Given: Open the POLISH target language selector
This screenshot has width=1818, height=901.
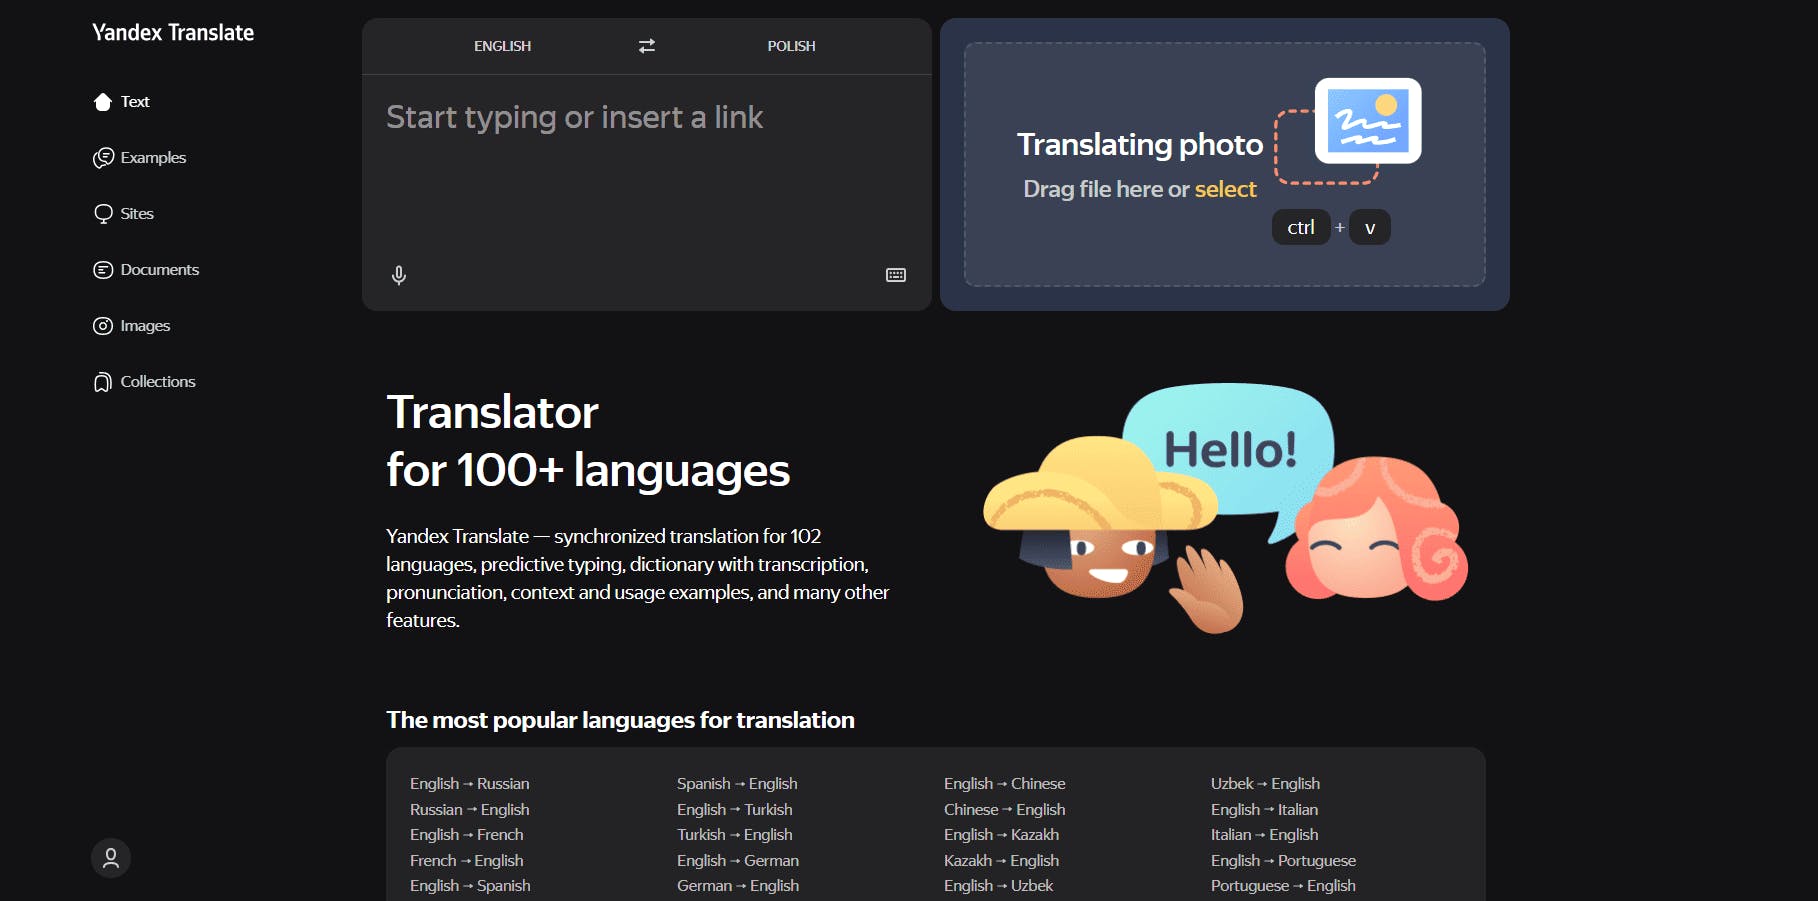Looking at the screenshot, I should coord(791,46).
